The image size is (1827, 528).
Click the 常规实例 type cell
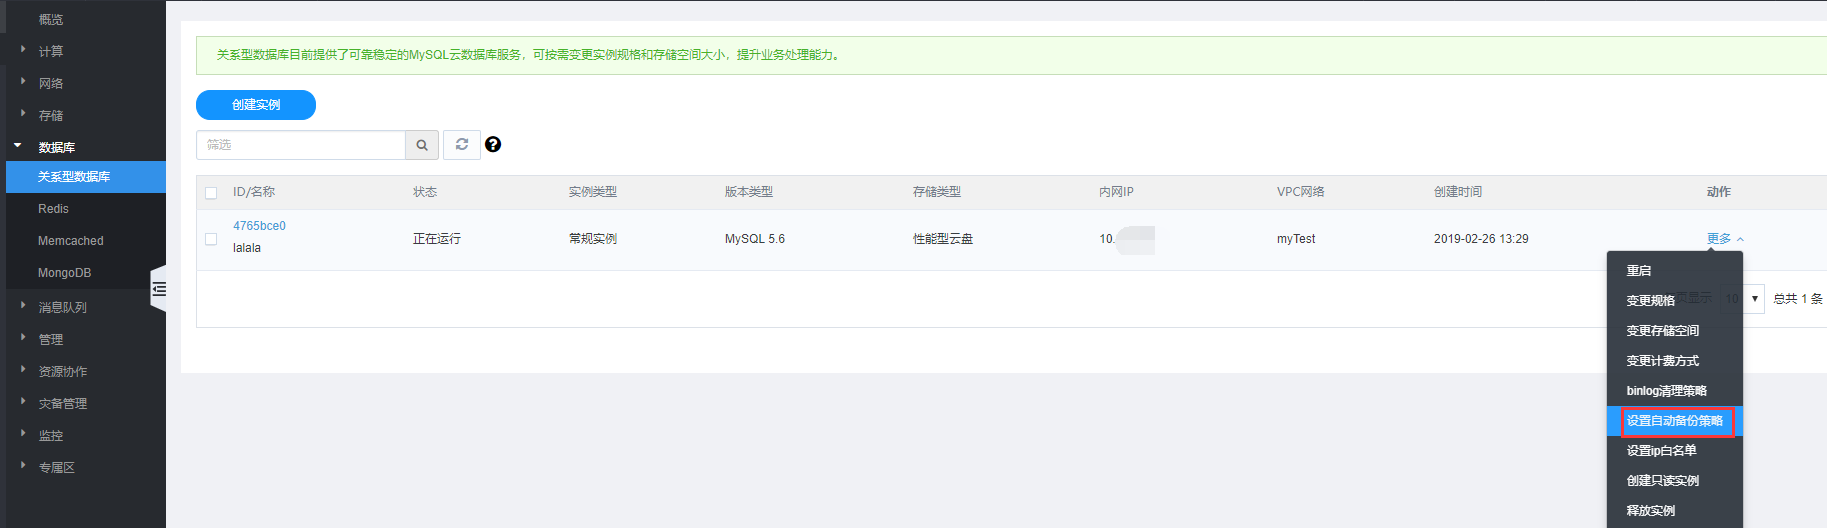(x=593, y=239)
